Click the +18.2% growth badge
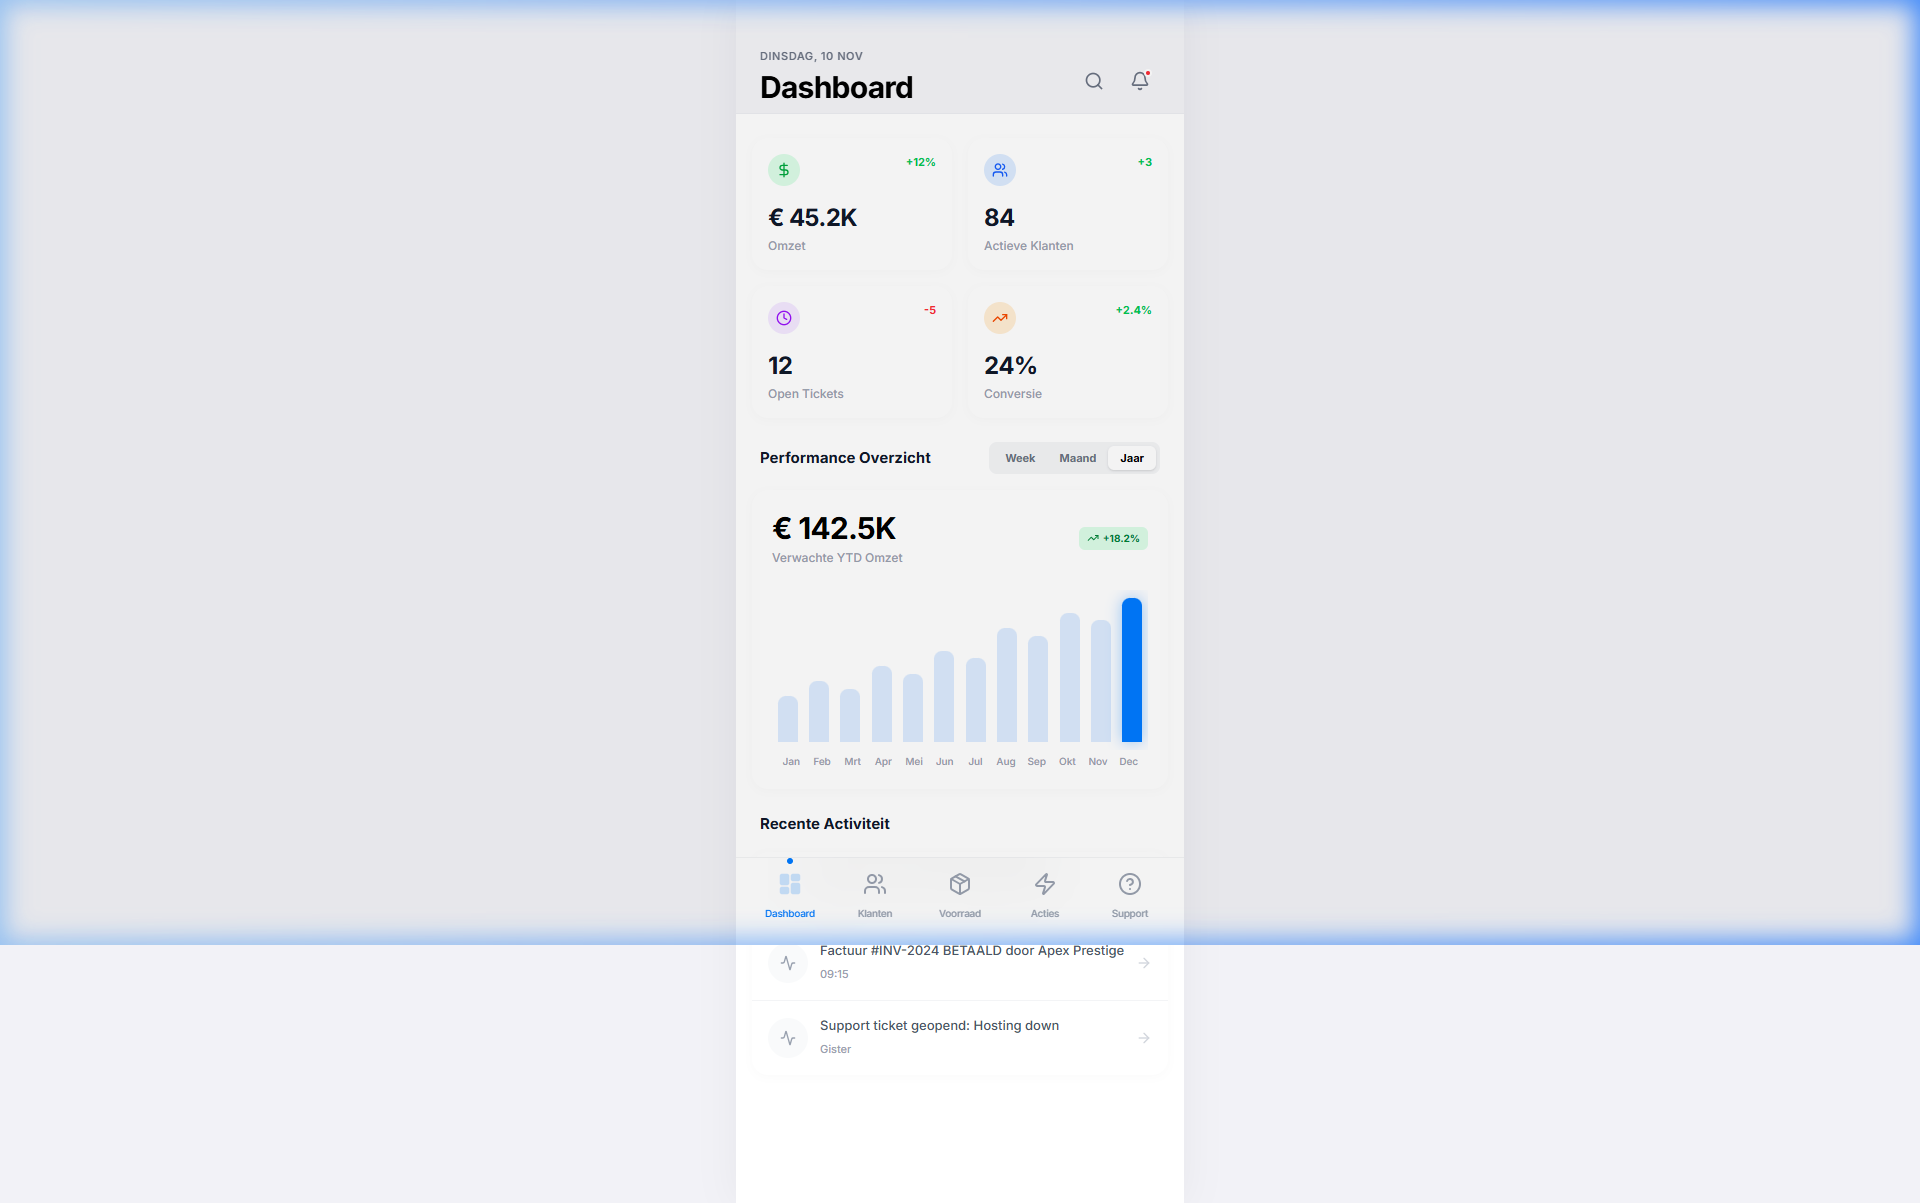 click(x=1112, y=538)
